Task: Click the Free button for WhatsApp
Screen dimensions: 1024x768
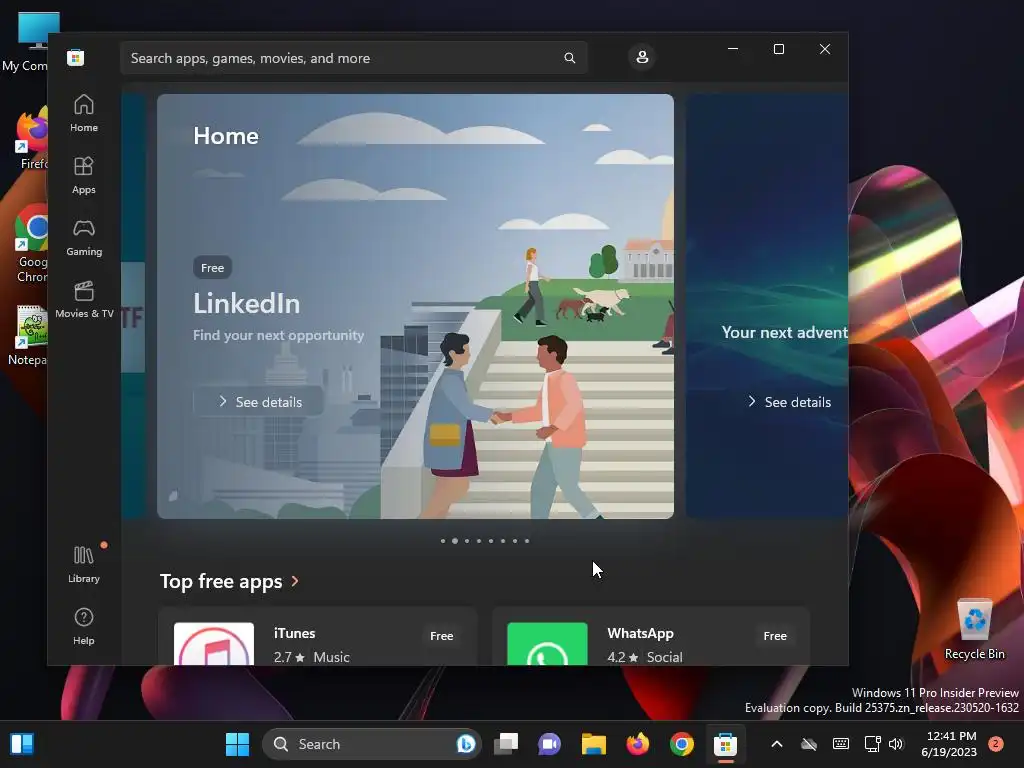Action: [x=775, y=635]
